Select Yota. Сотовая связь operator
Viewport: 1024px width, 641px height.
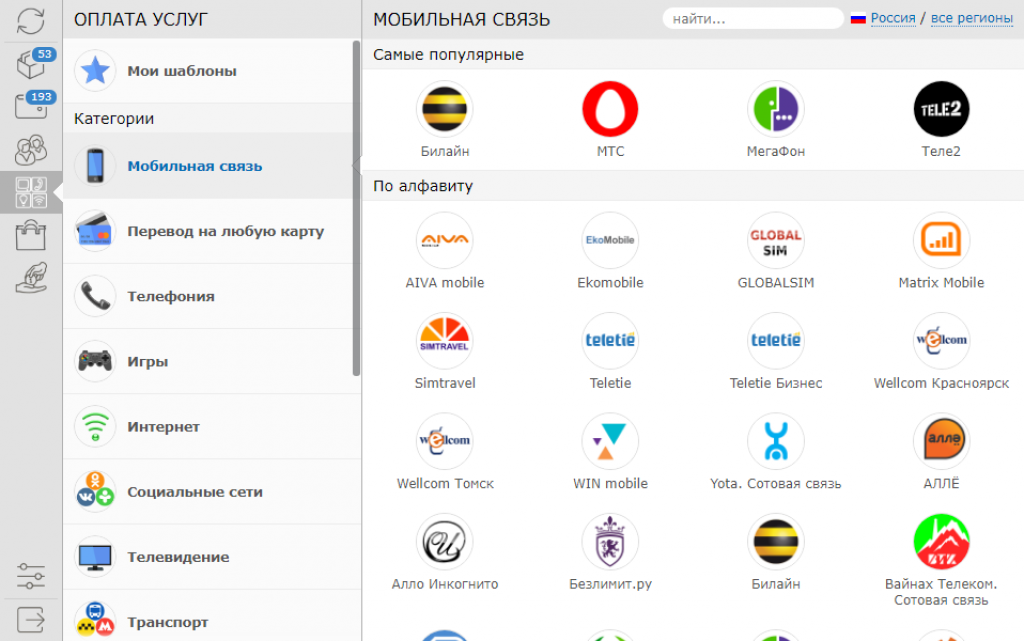tap(776, 441)
